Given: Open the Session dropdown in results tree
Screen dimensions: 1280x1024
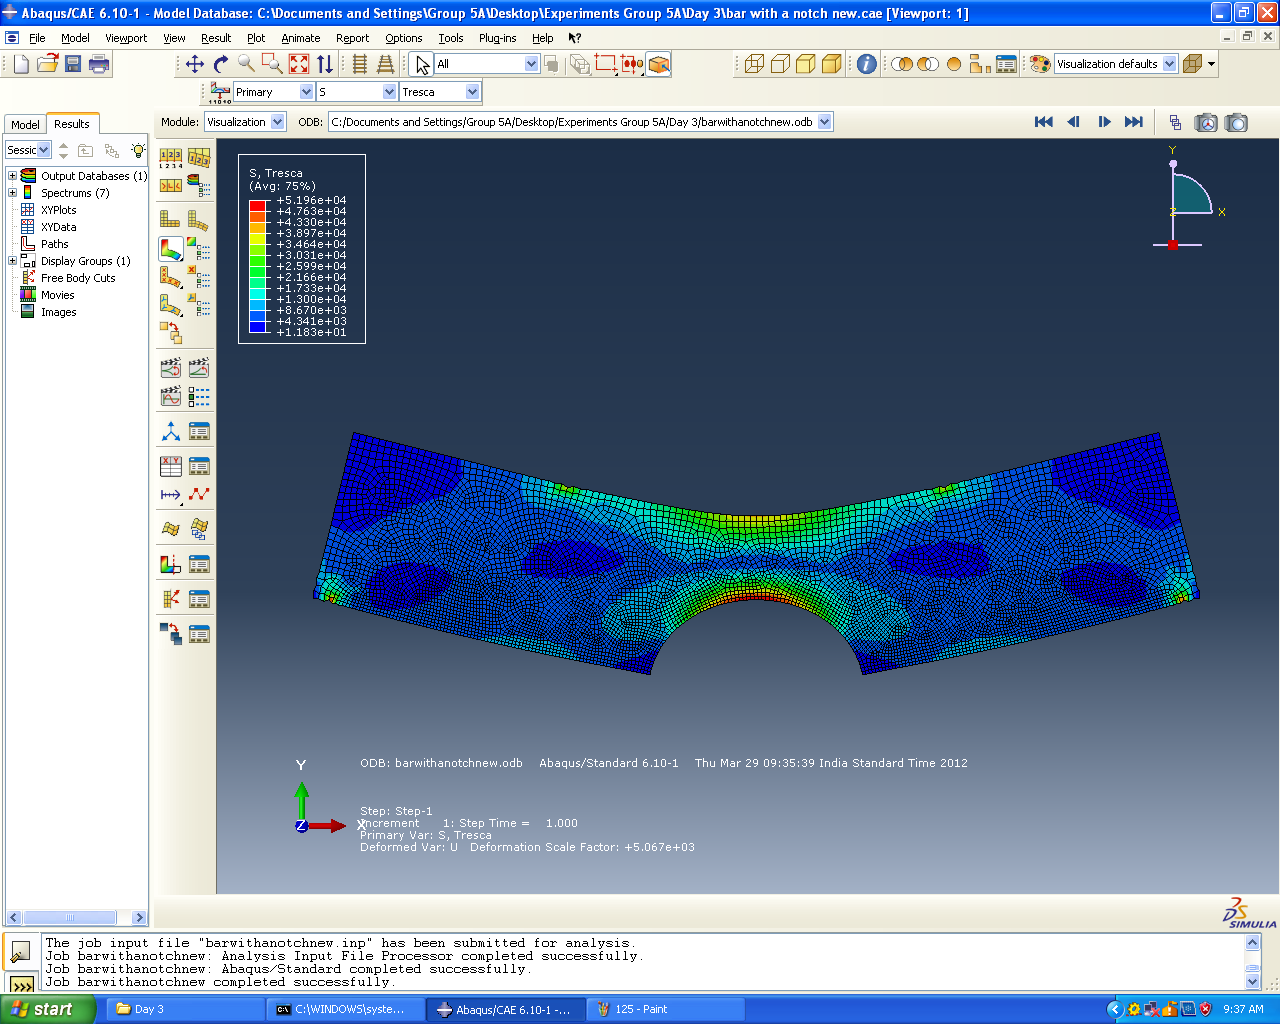Looking at the screenshot, I should coord(44,150).
